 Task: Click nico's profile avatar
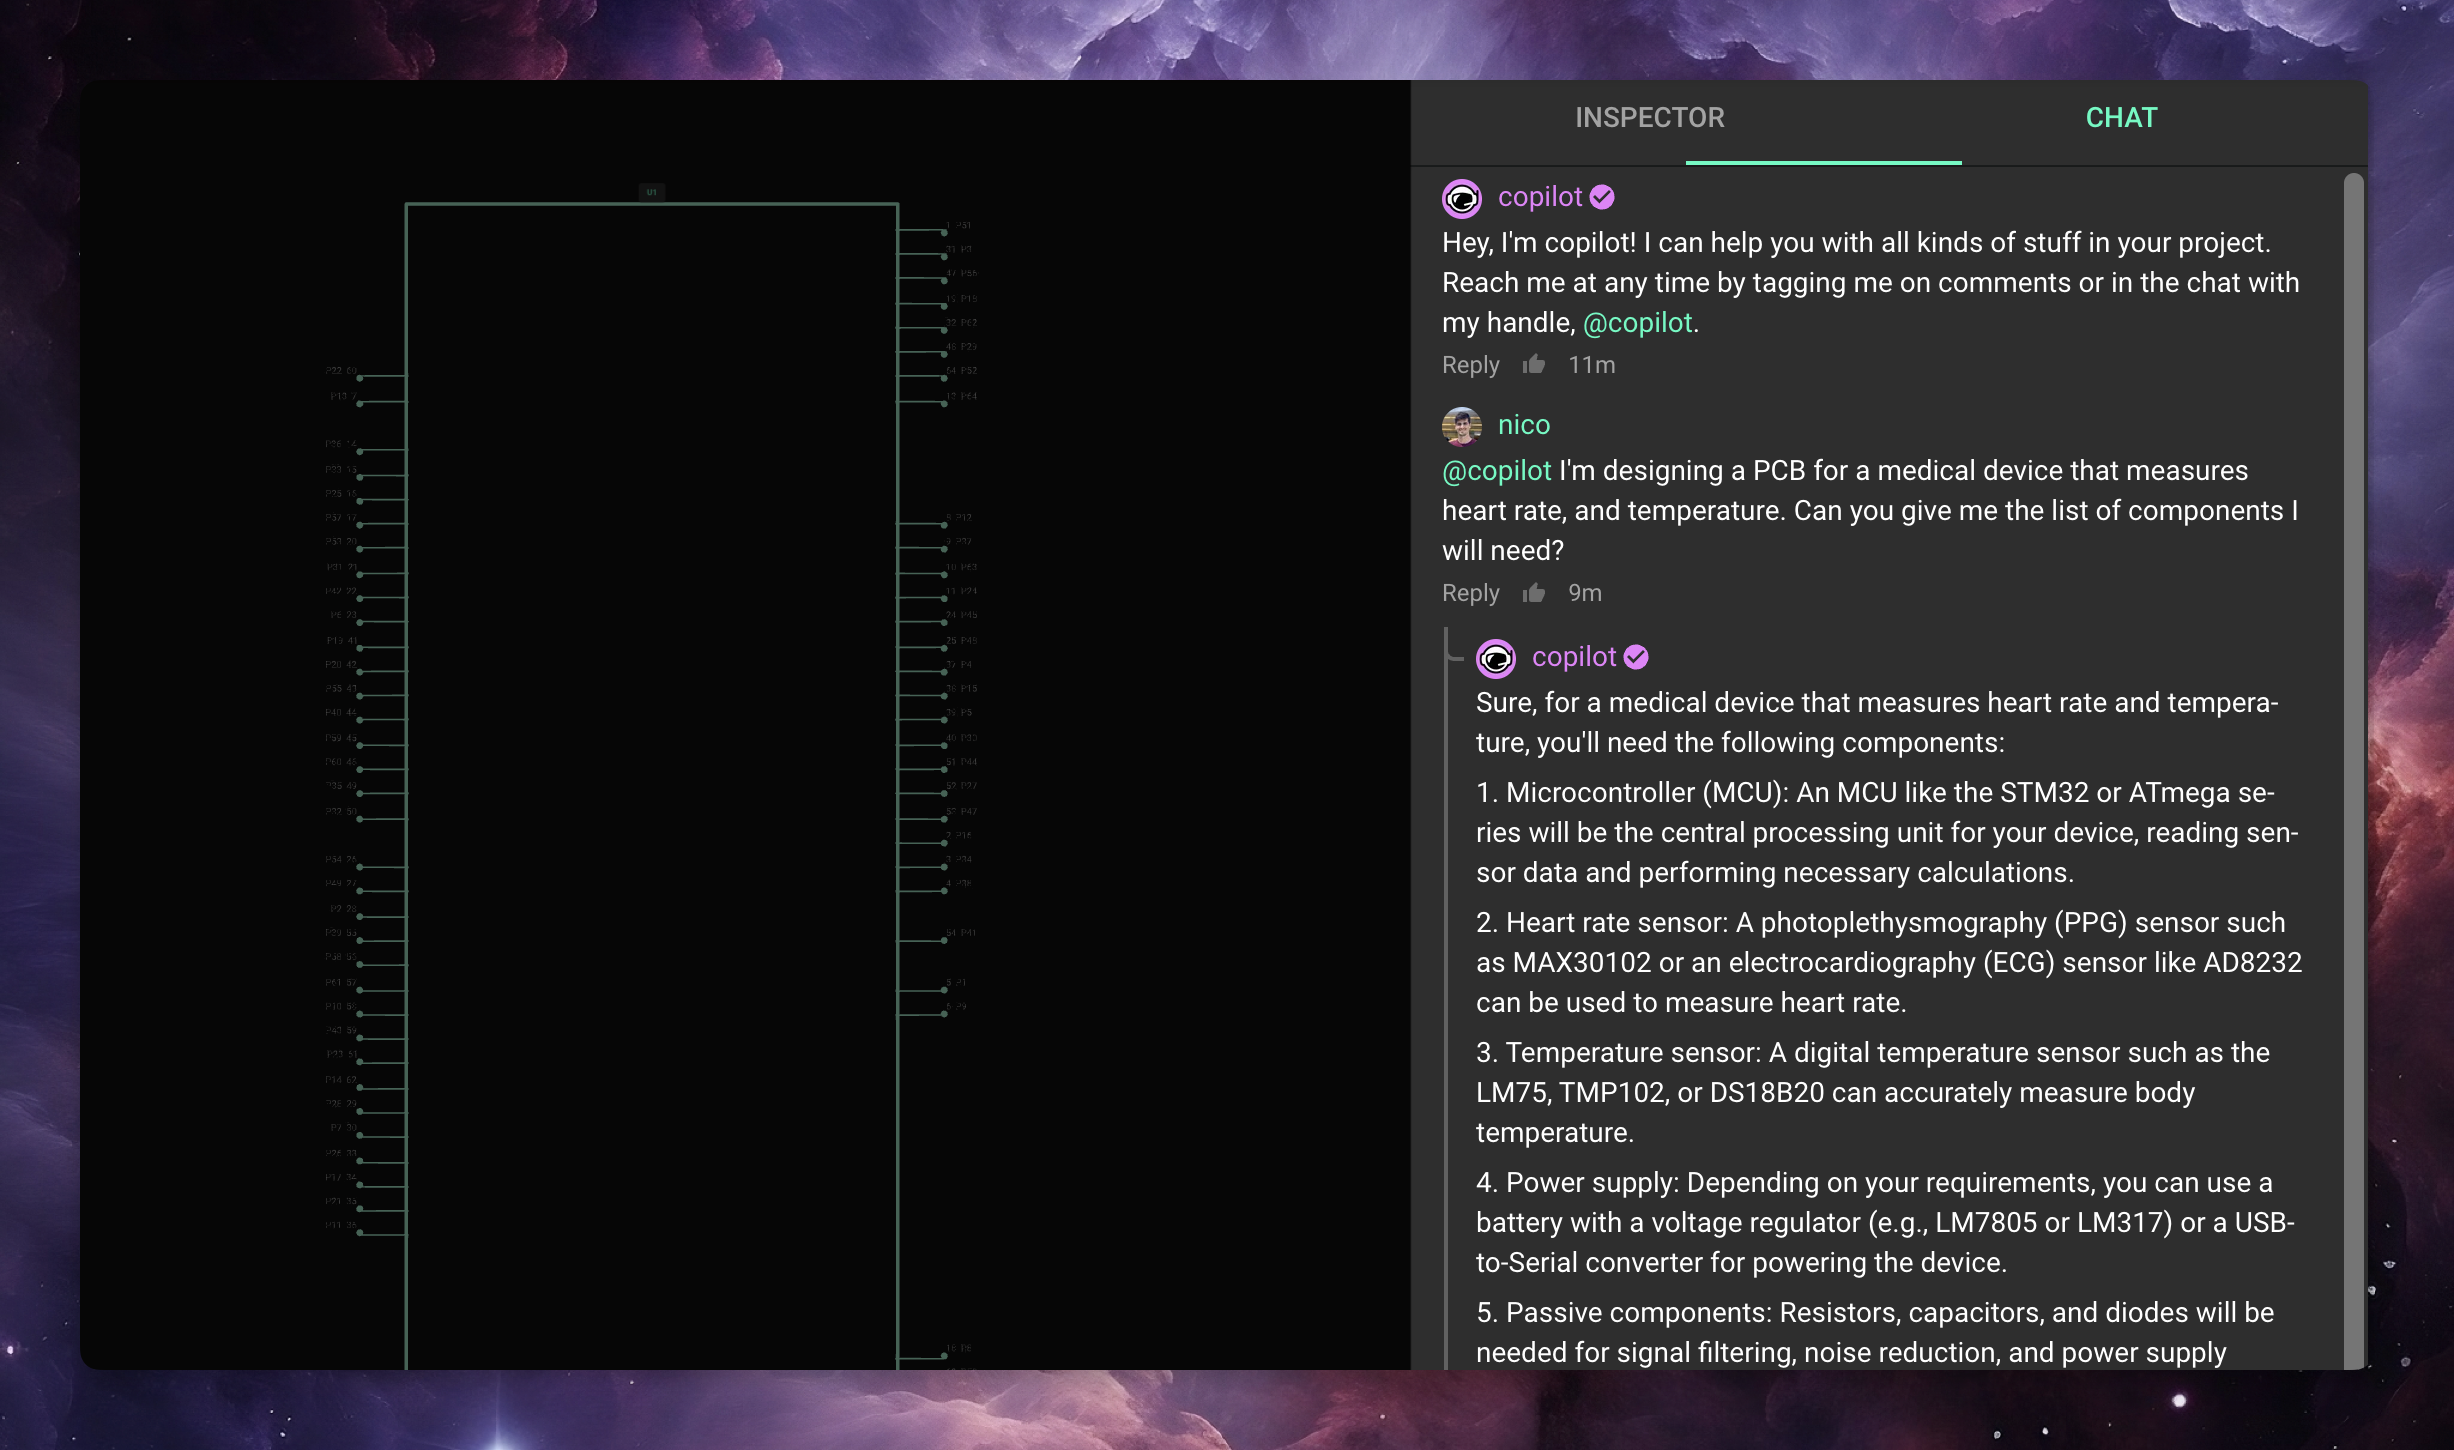click(1463, 425)
